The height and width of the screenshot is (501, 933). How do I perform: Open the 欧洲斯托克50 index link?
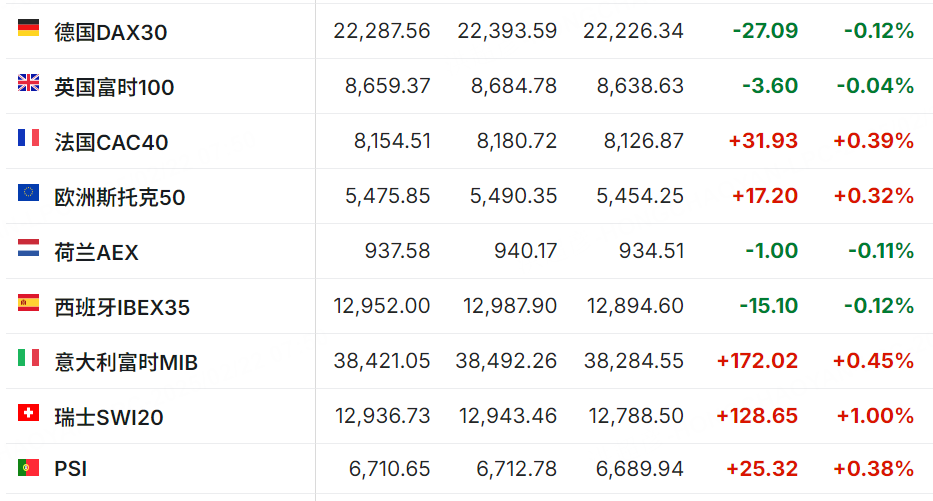coord(120,198)
